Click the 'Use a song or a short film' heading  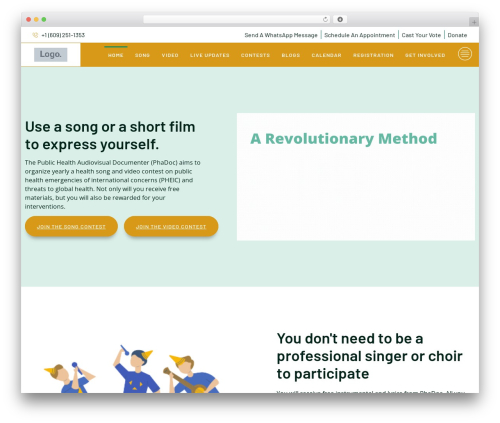[110, 136]
